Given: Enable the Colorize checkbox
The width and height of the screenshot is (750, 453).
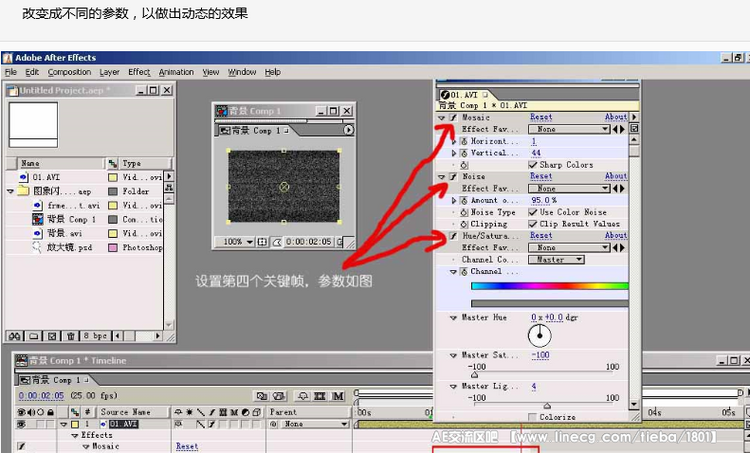Looking at the screenshot, I should (x=532, y=417).
